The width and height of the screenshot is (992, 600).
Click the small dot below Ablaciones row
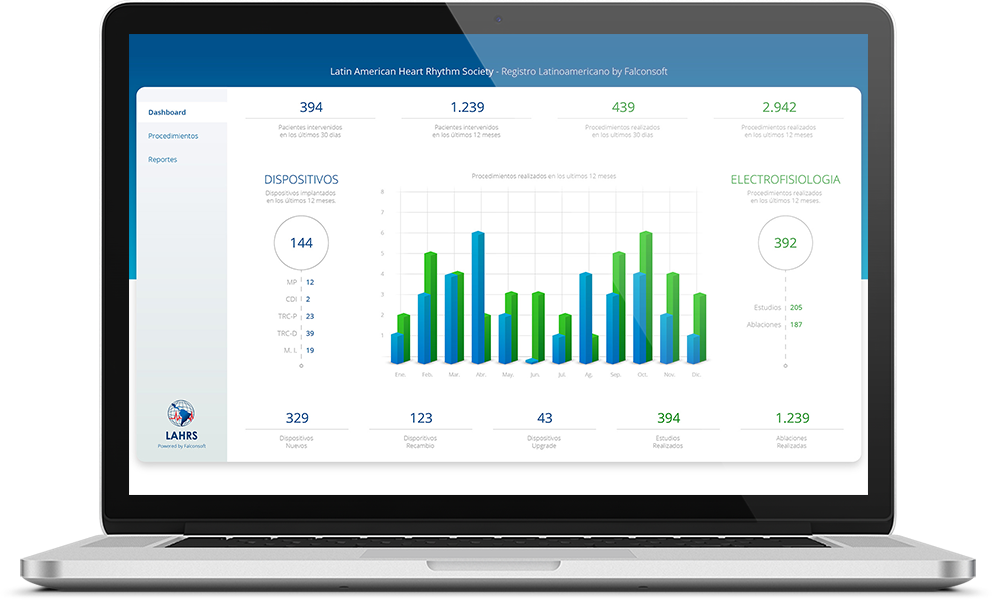[x=785, y=366]
